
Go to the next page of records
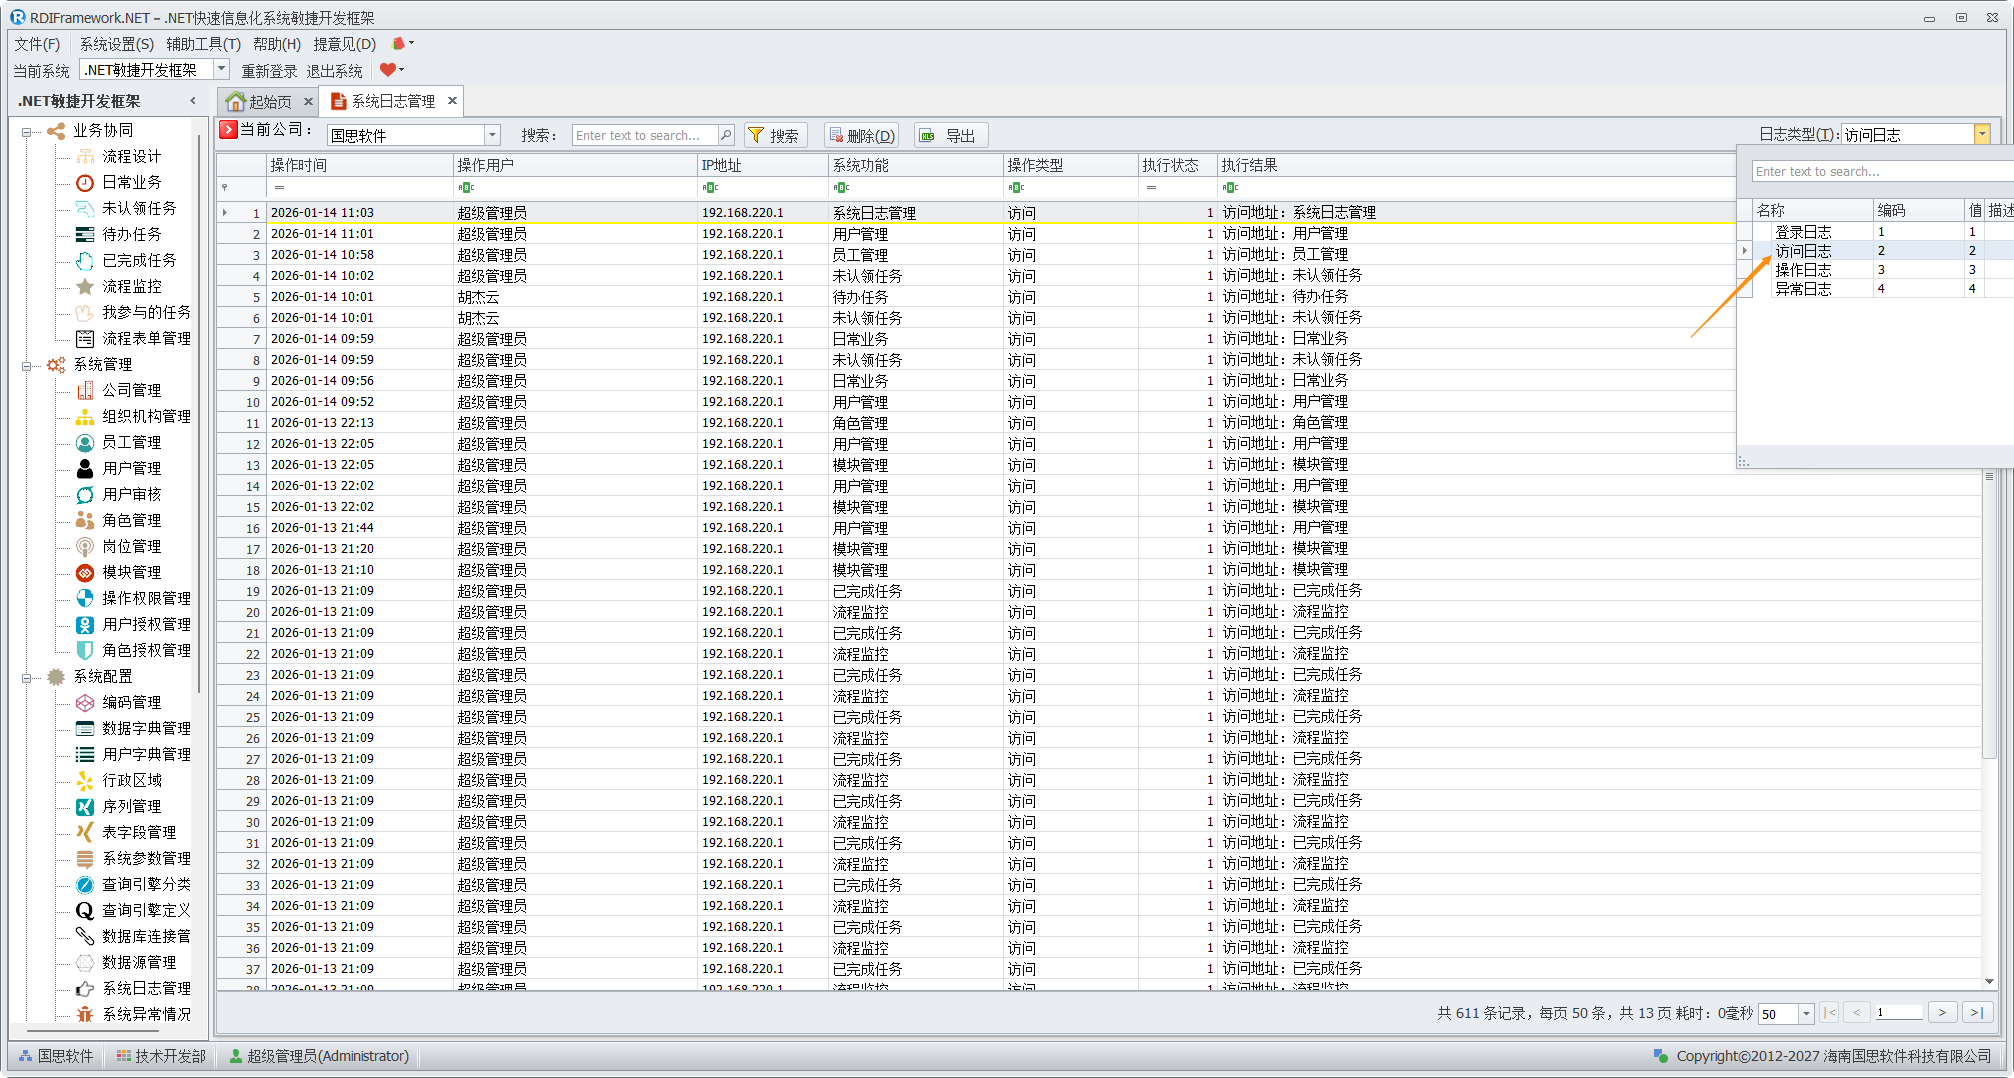[1942, 1012]
